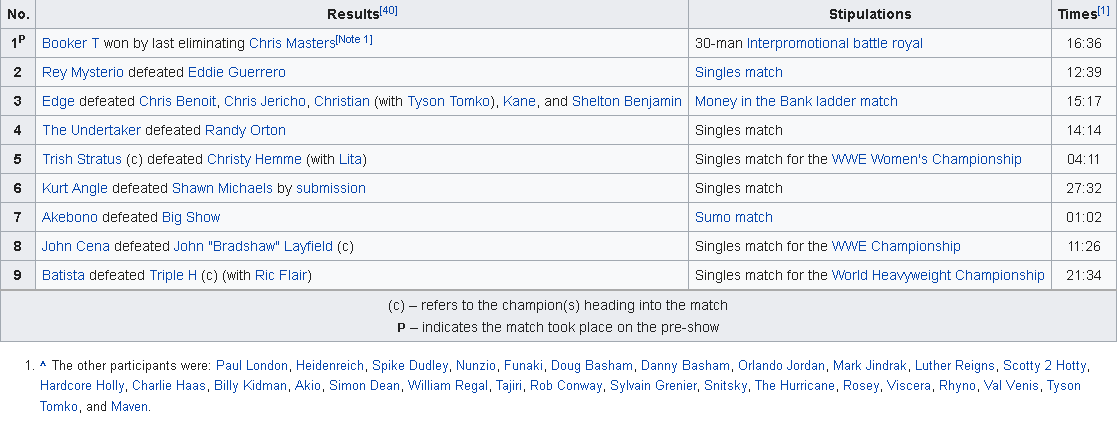1117x424 pixels.
Task: Visit the WWE Women's Championship link
Action: tap(926, 160)
